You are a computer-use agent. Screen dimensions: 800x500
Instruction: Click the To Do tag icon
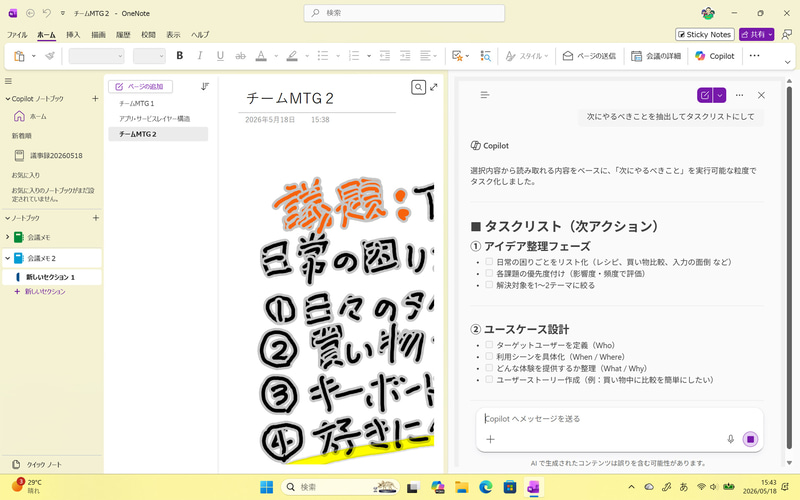[x=457, y=56]
